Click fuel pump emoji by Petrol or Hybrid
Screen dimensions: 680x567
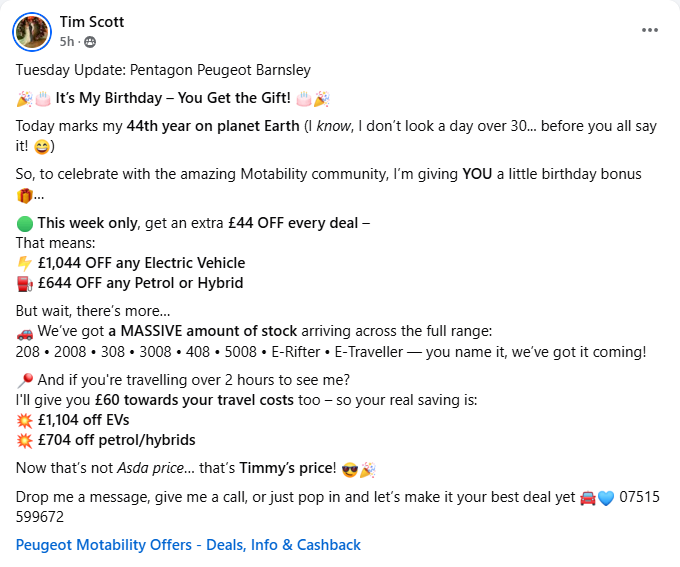tap(24, 283)
